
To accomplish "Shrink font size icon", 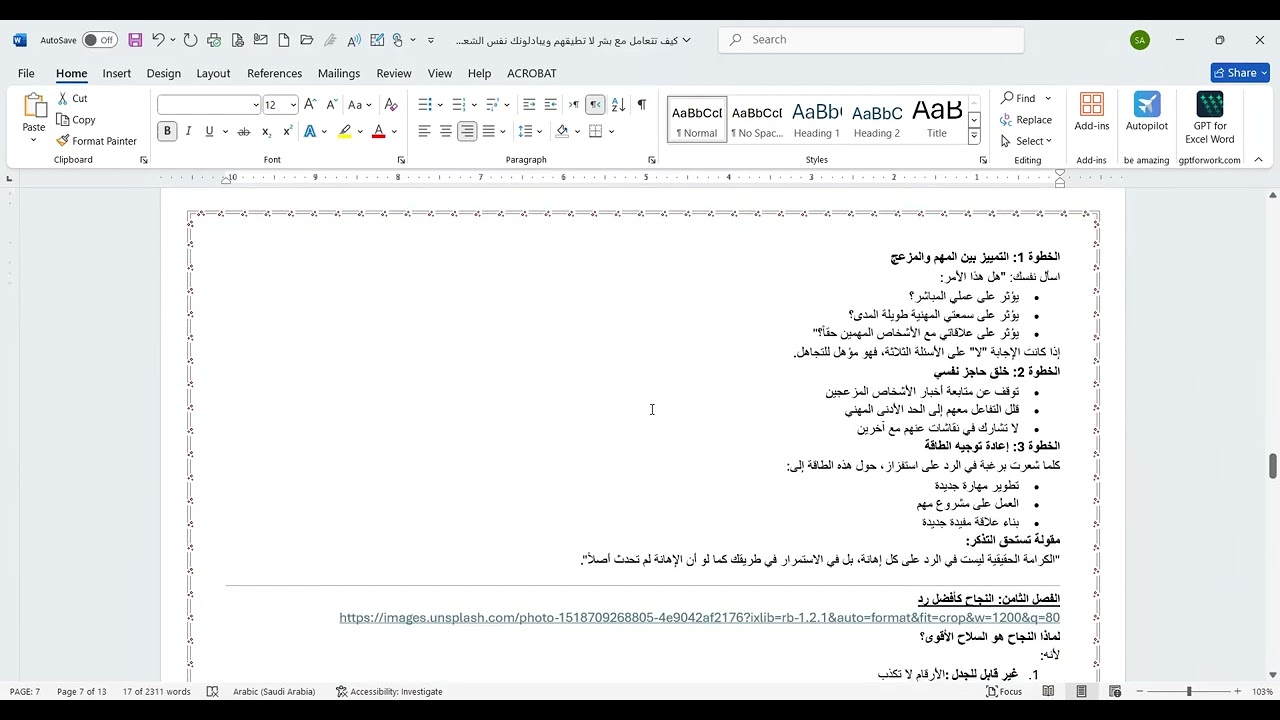I will click(x=331, y=104).
